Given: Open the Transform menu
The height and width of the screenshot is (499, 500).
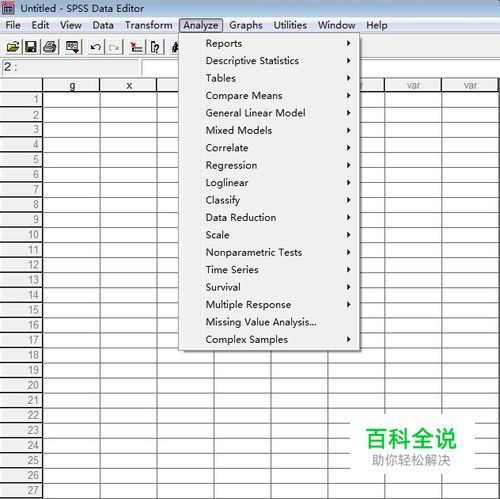Looking at the screenshot, I should 149,25.
